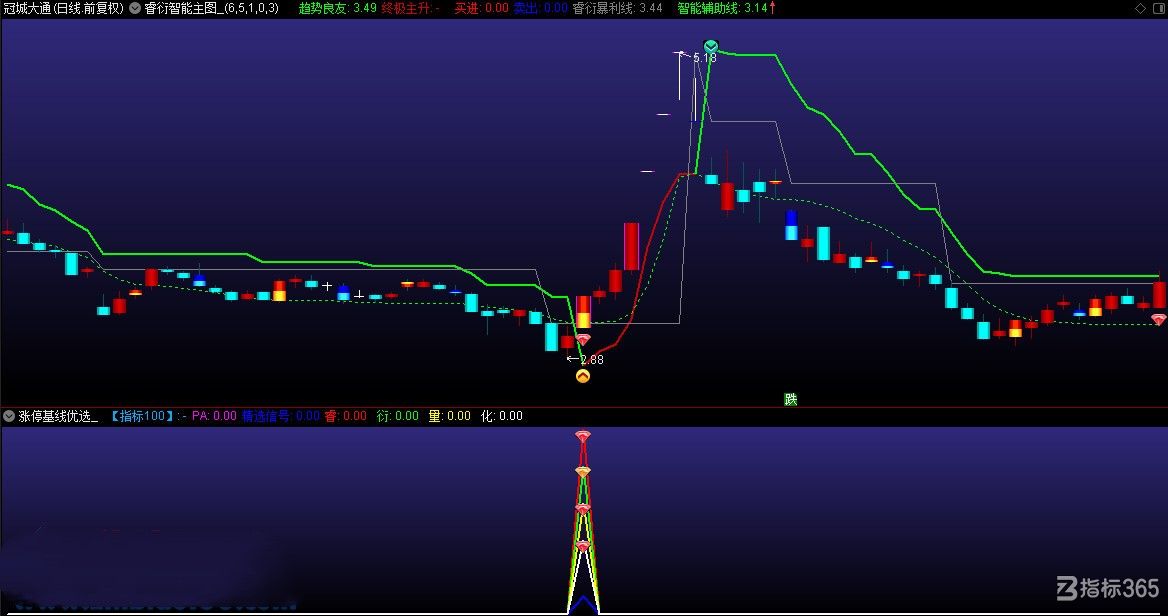
Task: Click the PA: 0.00 readout
Action: click(x=214, y=416)
